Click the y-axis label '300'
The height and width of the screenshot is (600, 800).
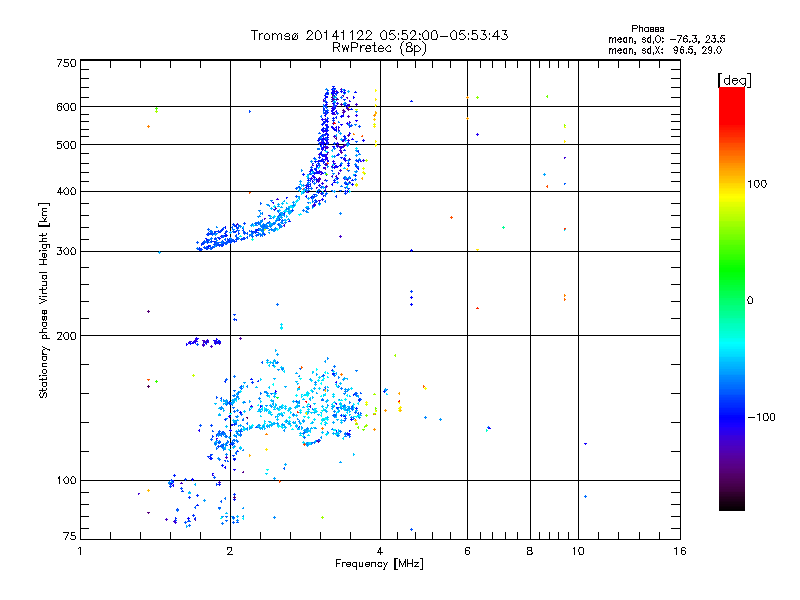tap(66, 252)
